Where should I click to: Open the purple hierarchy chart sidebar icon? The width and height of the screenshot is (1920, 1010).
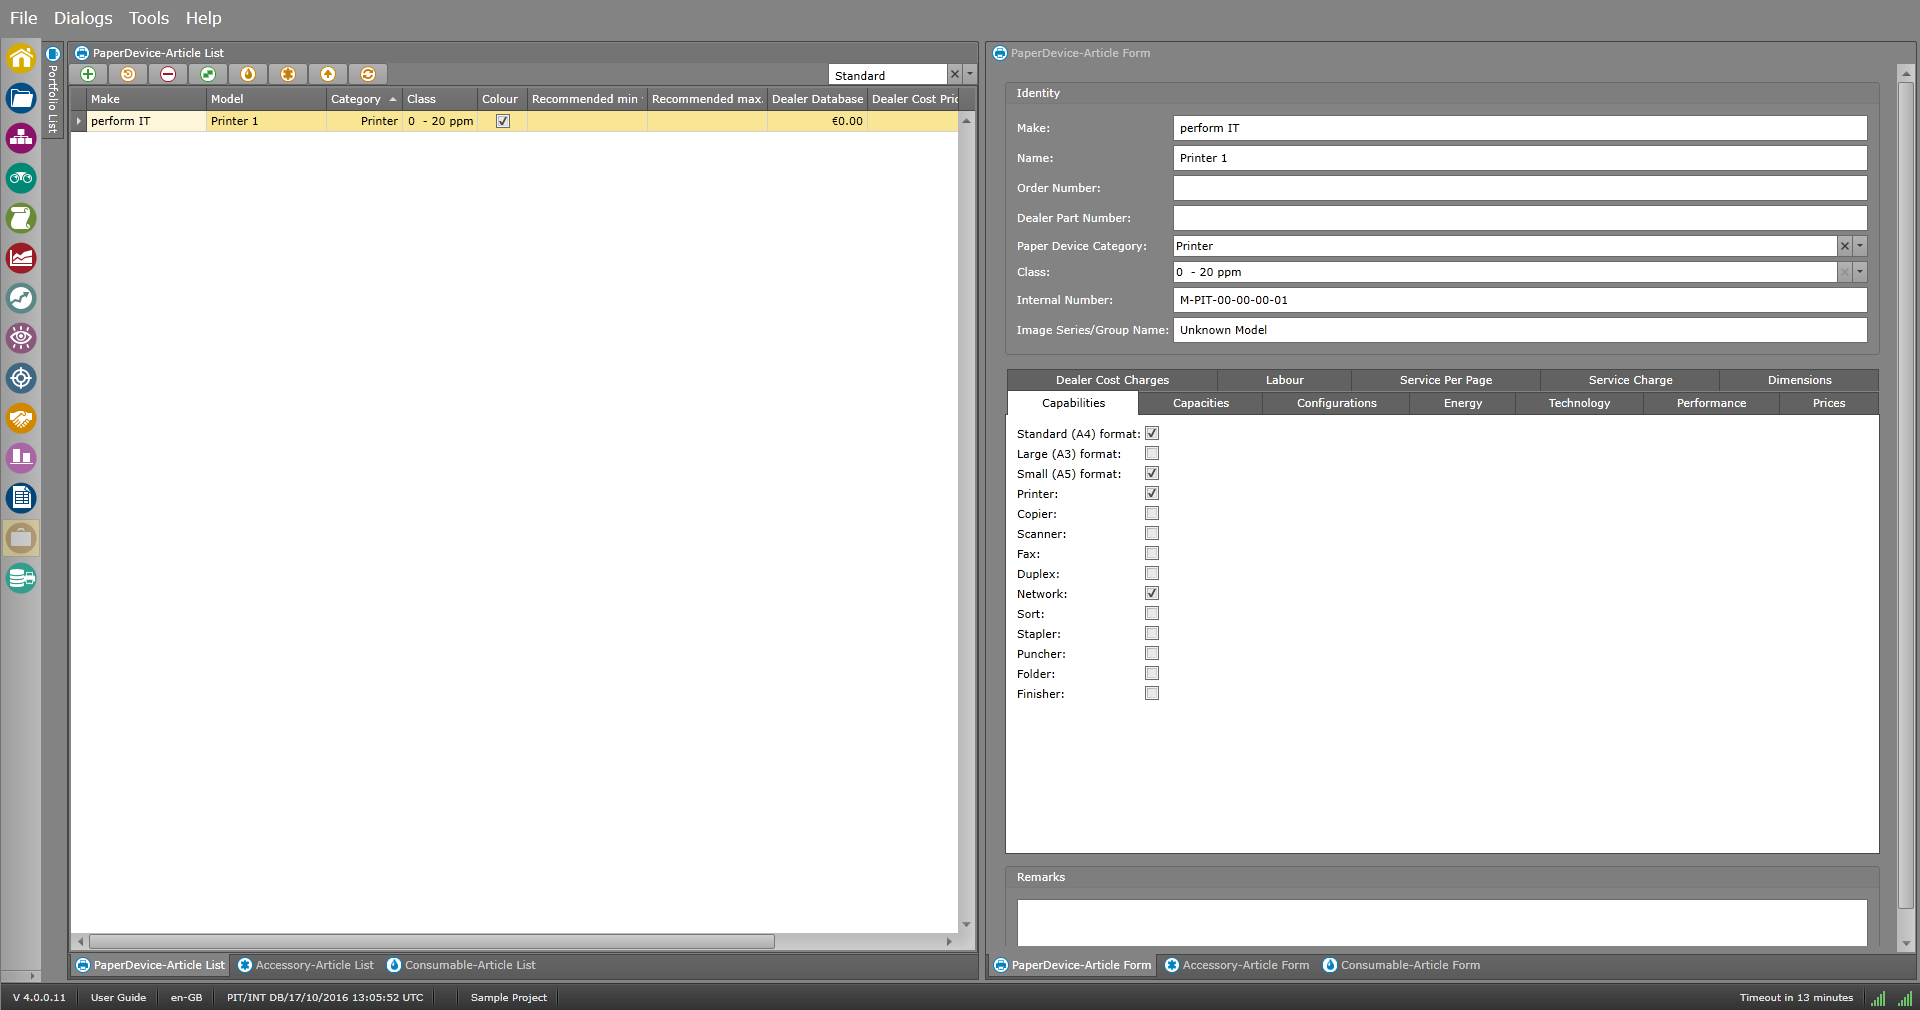click(21, 138)
